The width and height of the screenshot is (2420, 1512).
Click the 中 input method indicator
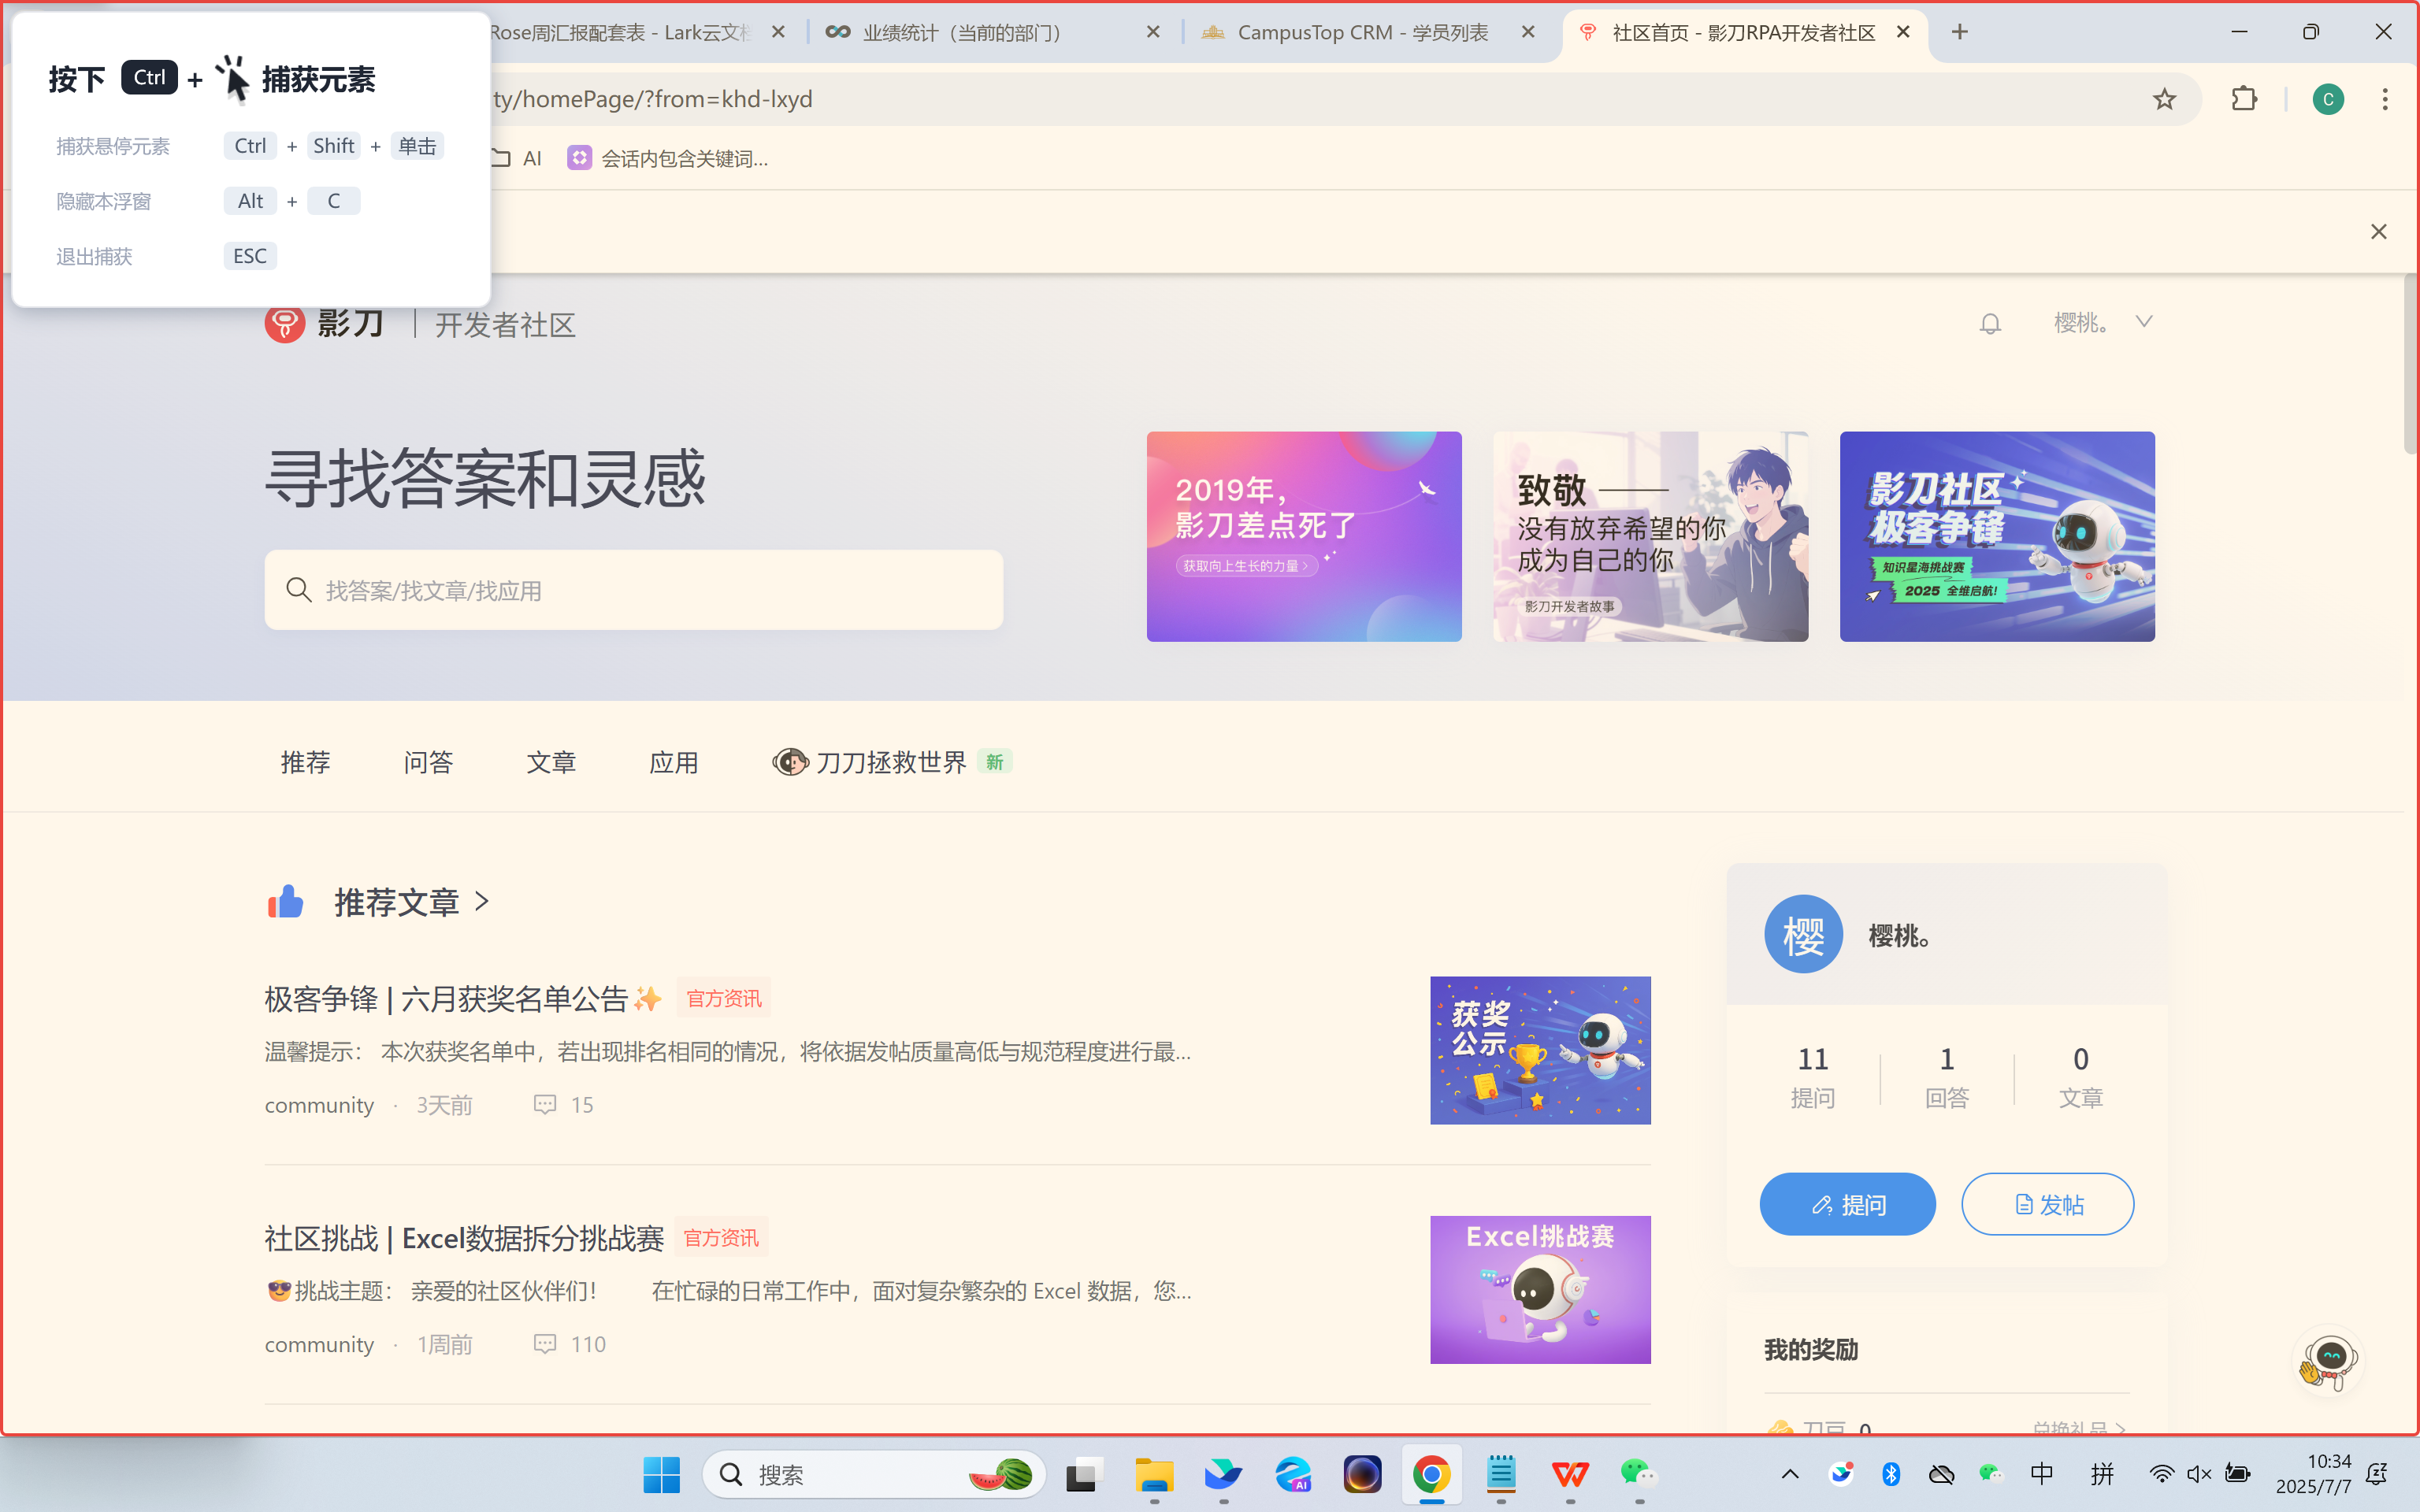point(2041,1474)
